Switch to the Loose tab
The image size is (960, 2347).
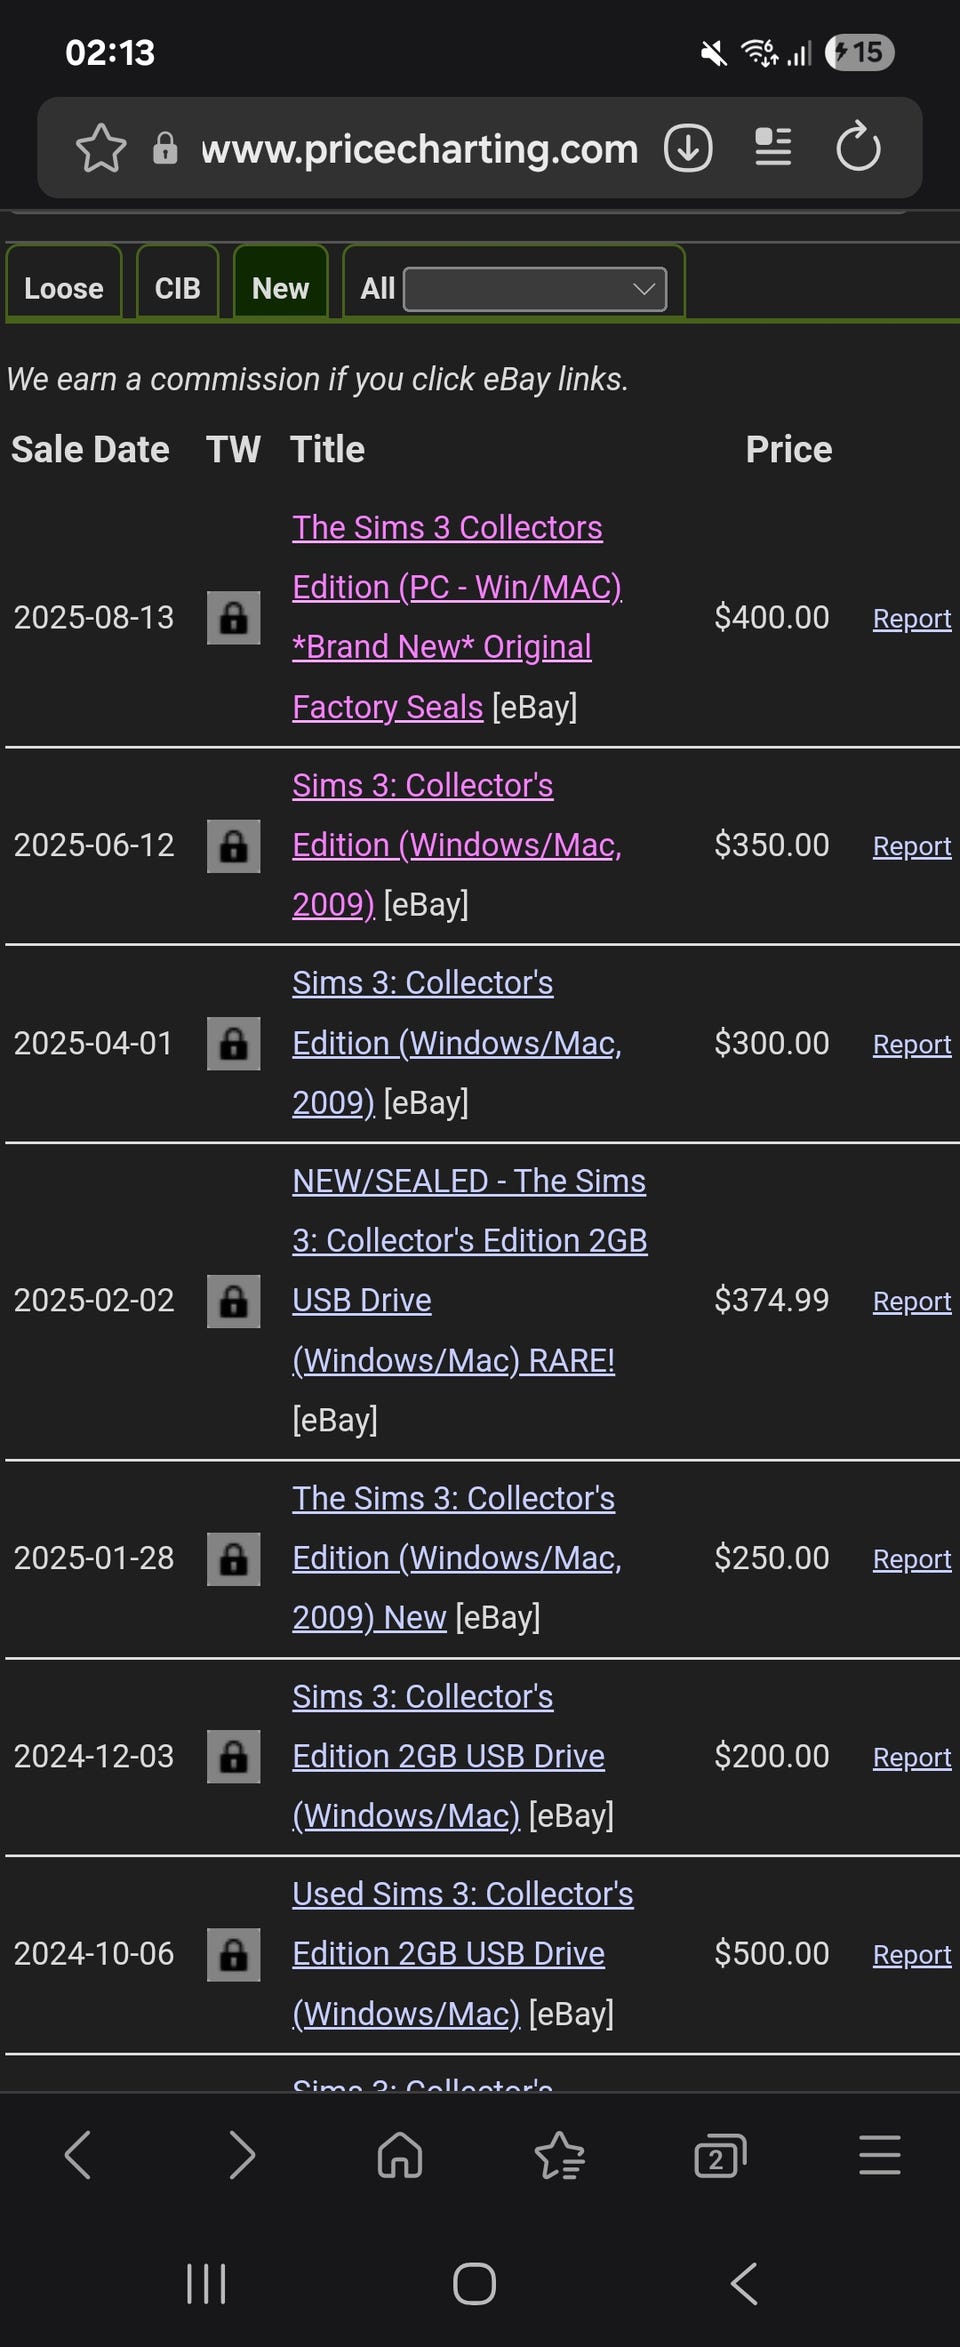click(64, 288)
